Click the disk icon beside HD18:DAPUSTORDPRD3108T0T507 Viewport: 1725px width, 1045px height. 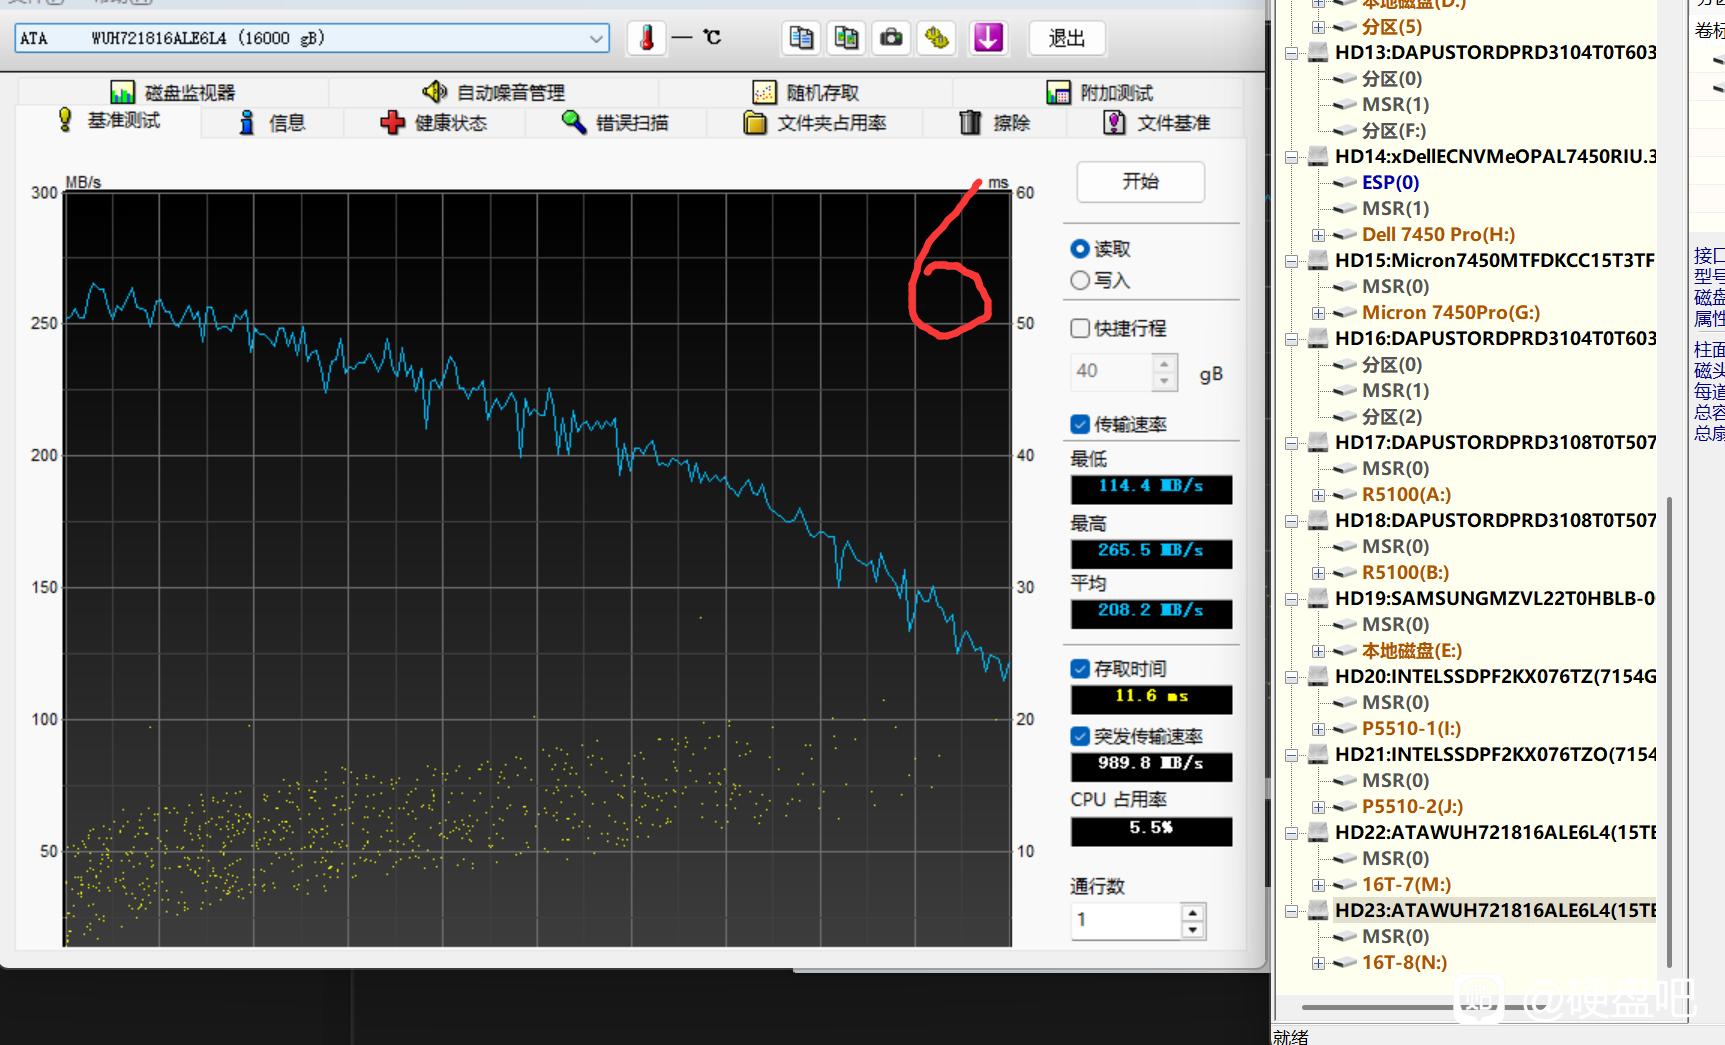pyautogui.click(x=1318, y=520)
